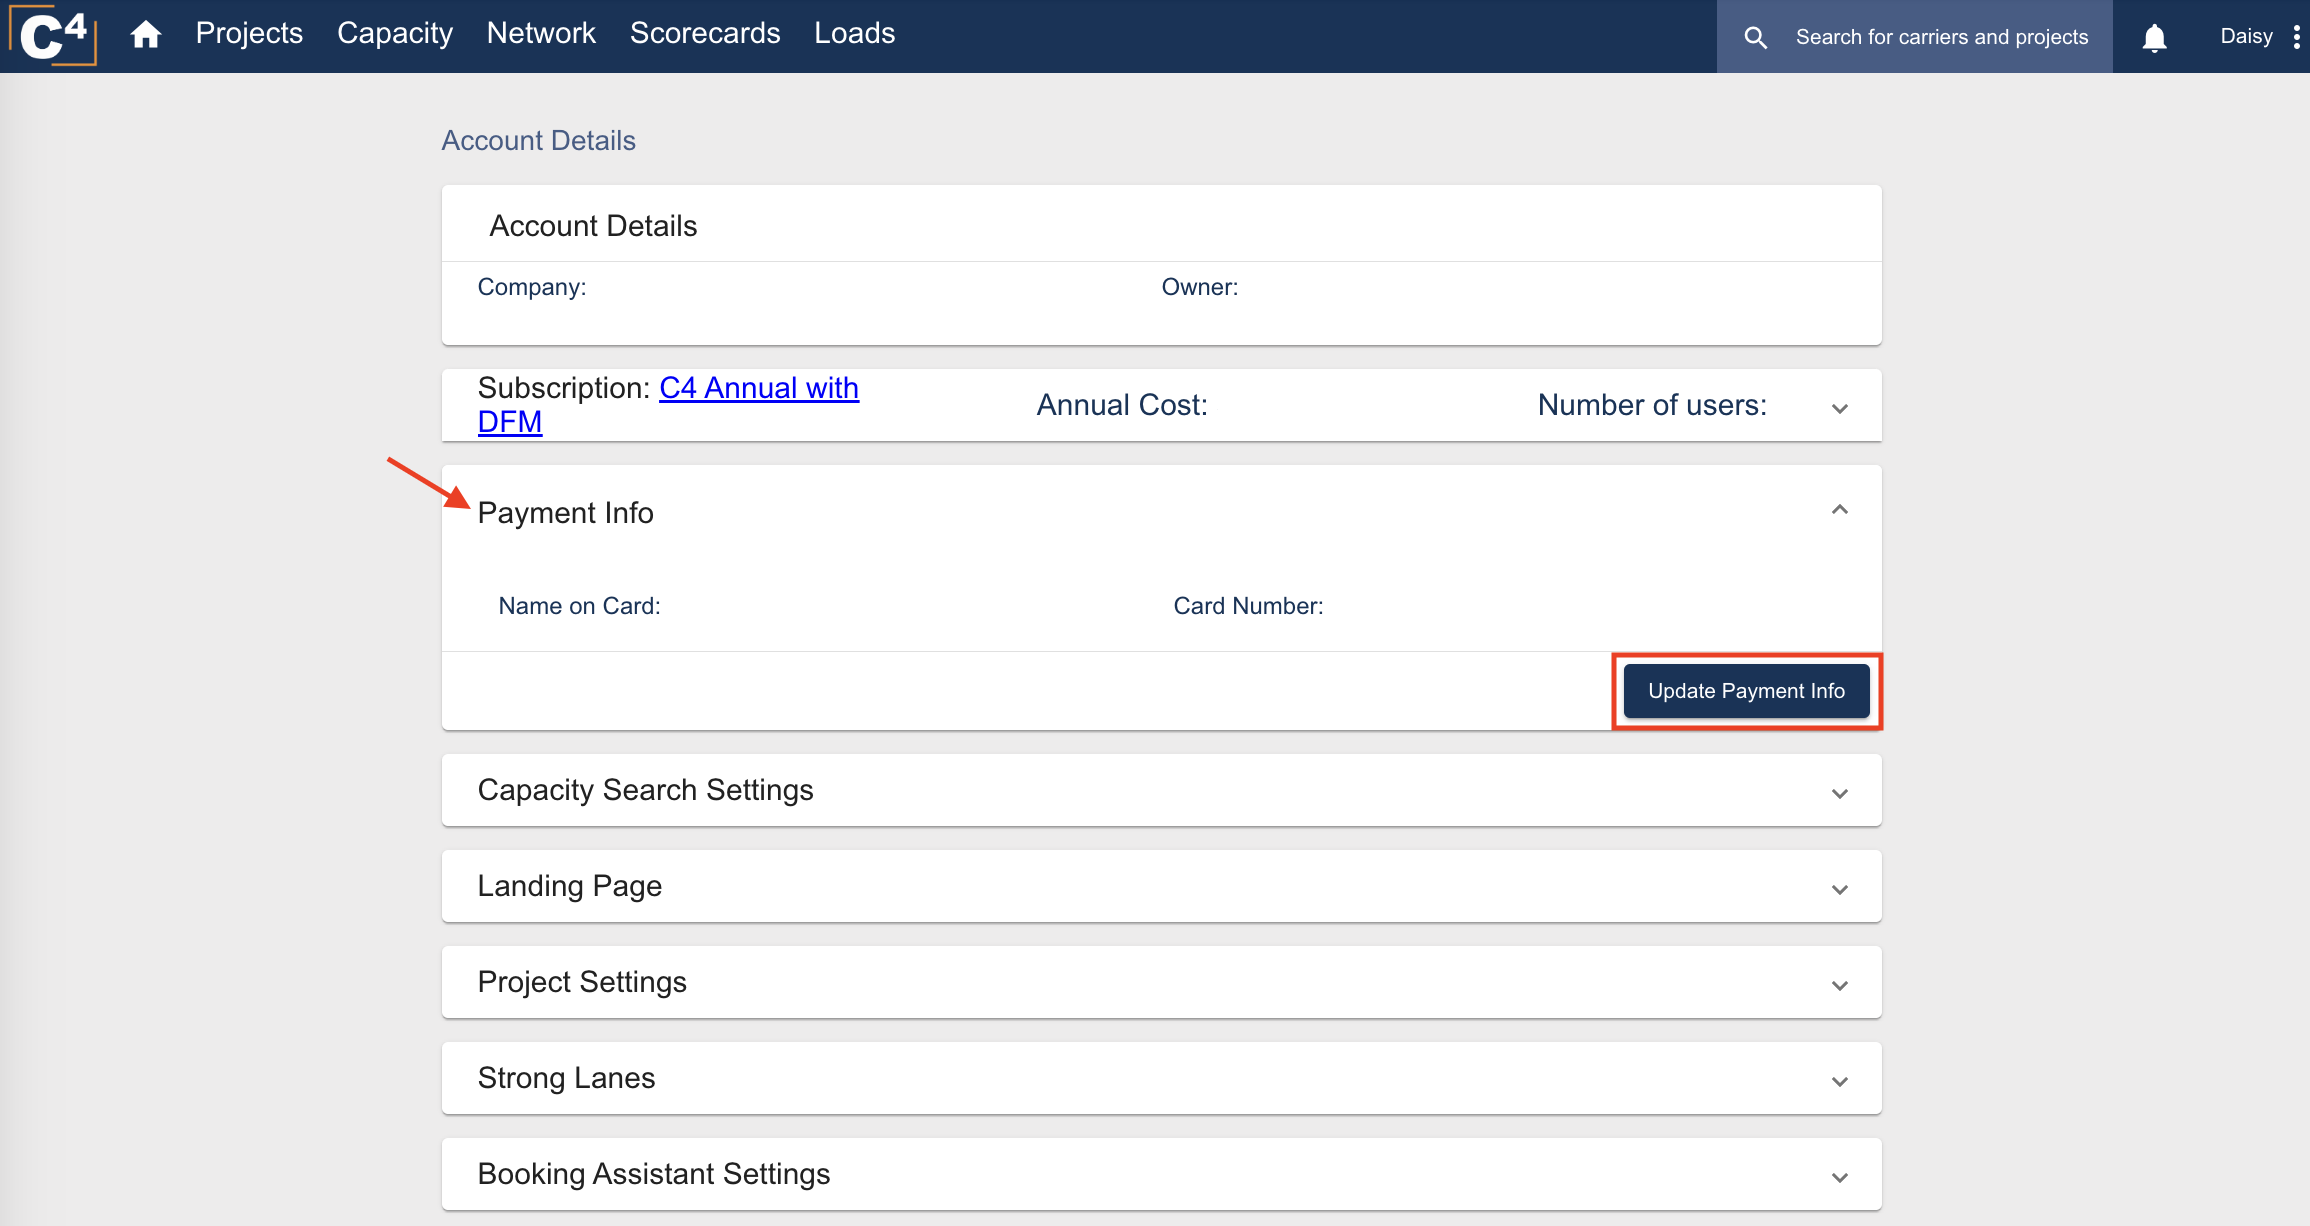
Task: Click the Daisy user name
Action: click(2246, 36)
